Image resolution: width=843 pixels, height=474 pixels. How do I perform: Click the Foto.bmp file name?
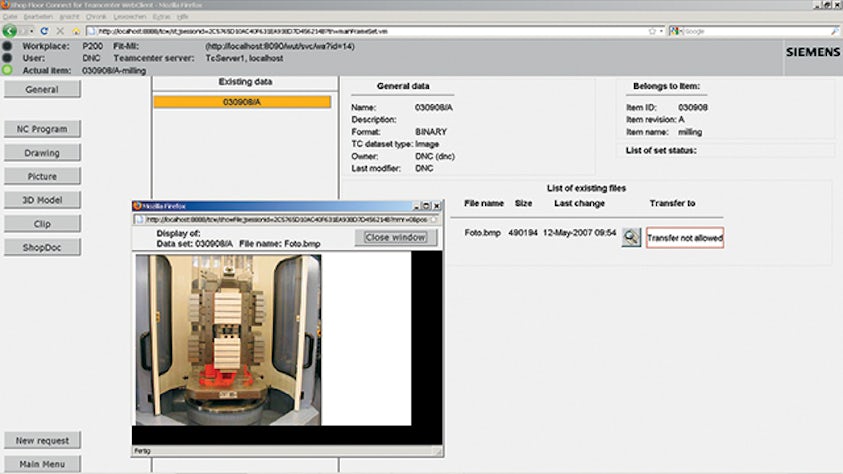pos(482,233)
